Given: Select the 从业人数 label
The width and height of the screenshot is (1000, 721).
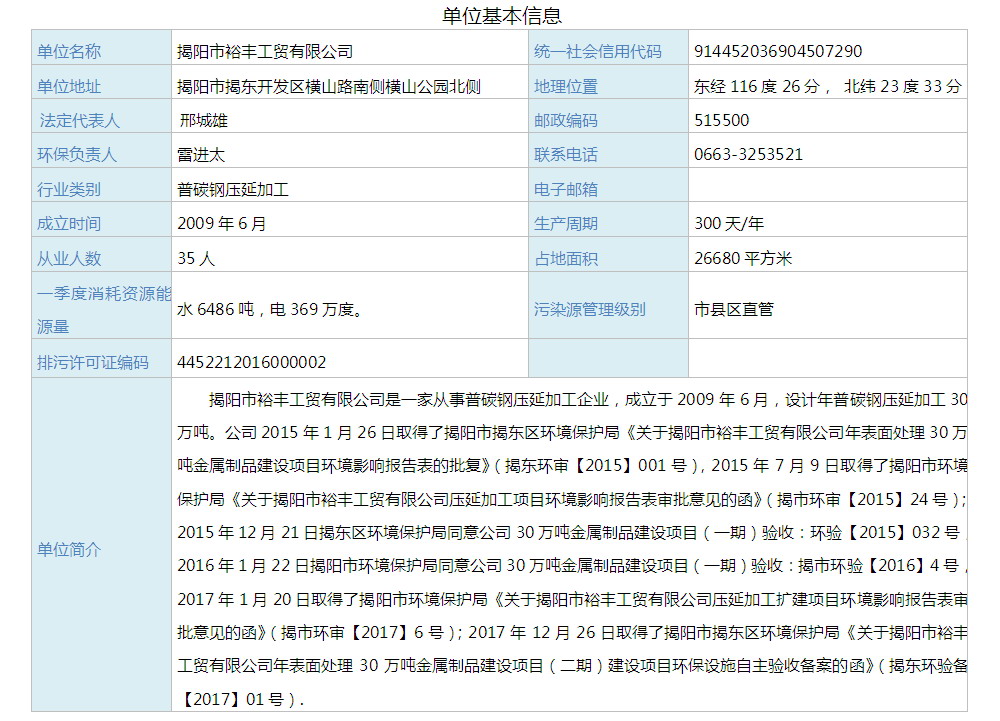Looking at the screenshot, I should (x=69, y=258).
